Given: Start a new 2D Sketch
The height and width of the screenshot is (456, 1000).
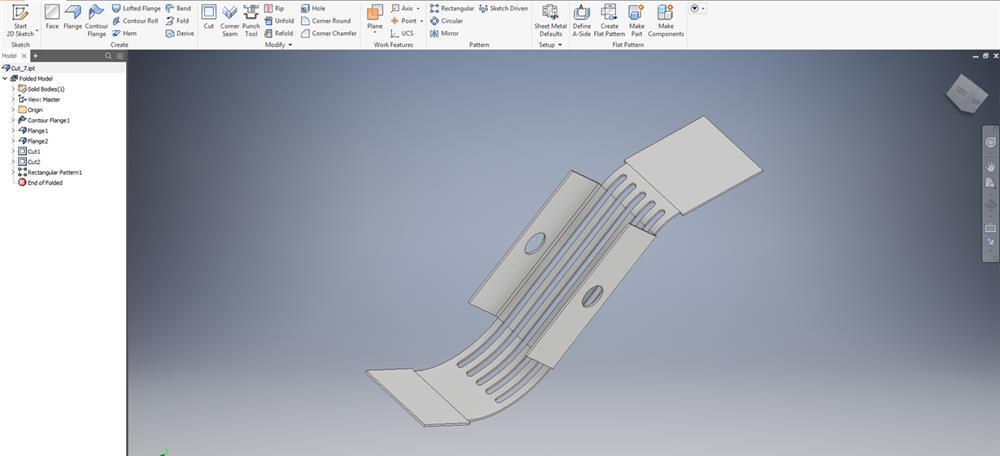Looking at the screenshot, I should [20, 20].
